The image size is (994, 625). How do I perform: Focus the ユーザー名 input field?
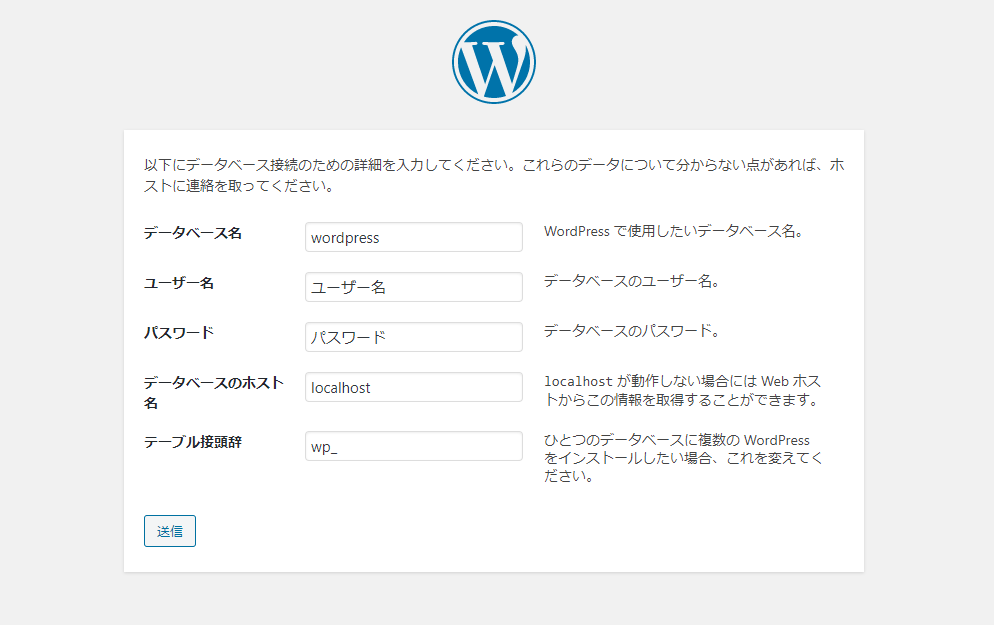[x=414, y=287]
